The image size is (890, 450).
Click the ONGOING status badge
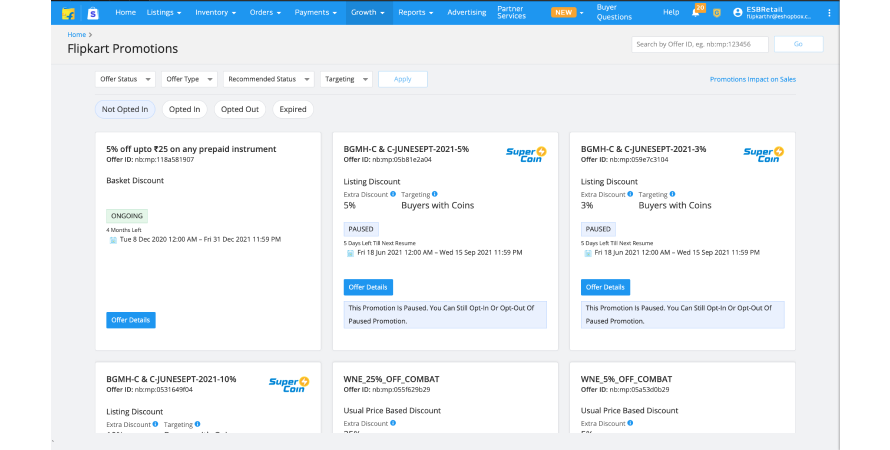click(x=127, y=216)
